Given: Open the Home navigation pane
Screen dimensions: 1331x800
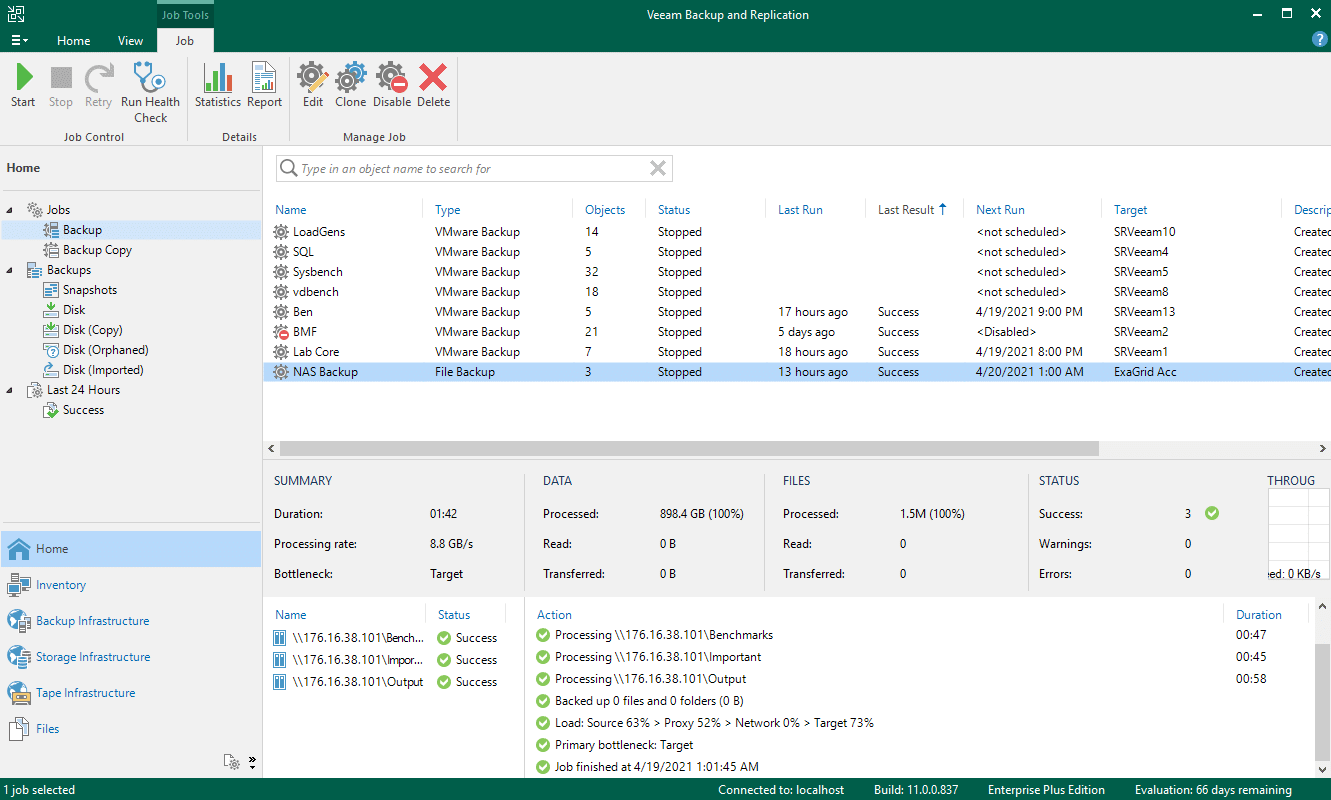Looking at the screenshot, I should (x=130, y=549).
